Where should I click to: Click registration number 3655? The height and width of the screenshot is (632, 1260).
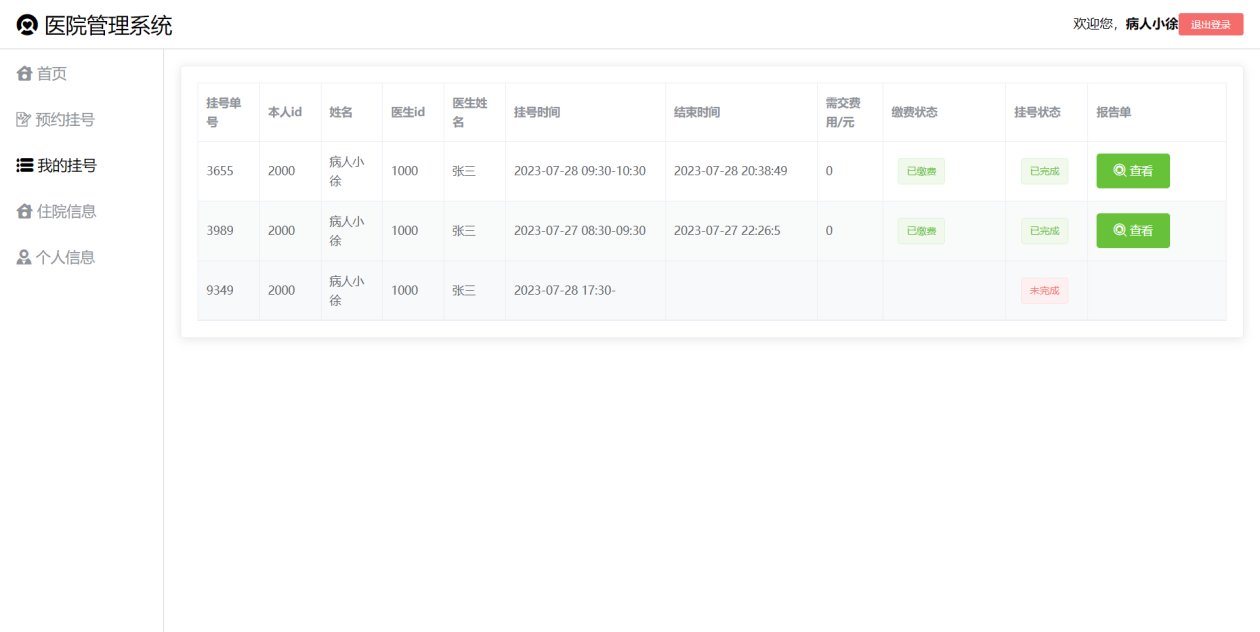(x=220, y=171)
